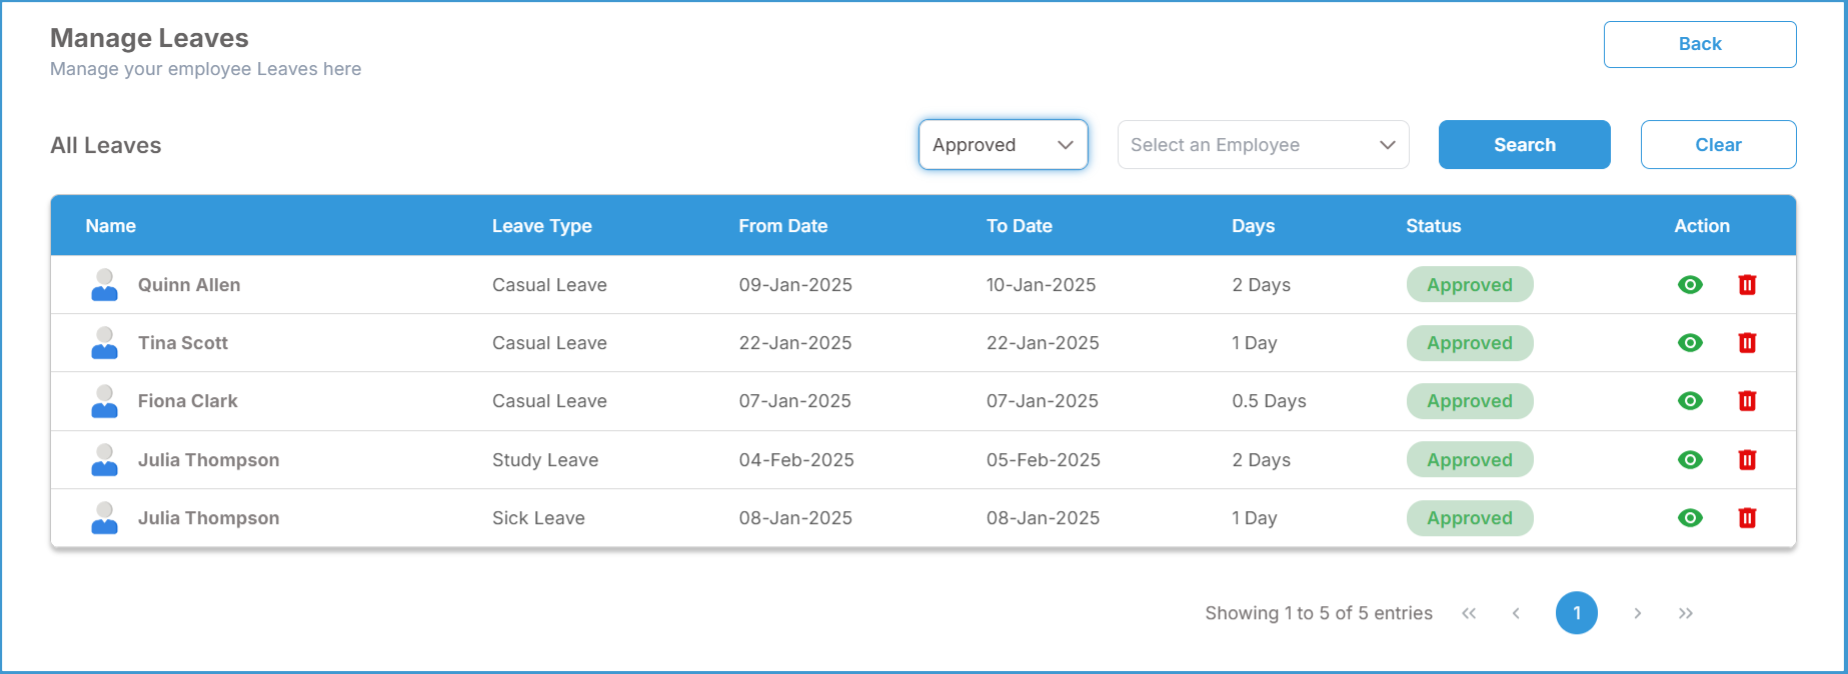Viewport: 1848px width, 674px height.
Task: View Quinn Allen's leave details
Action: tap(1690, 285)
